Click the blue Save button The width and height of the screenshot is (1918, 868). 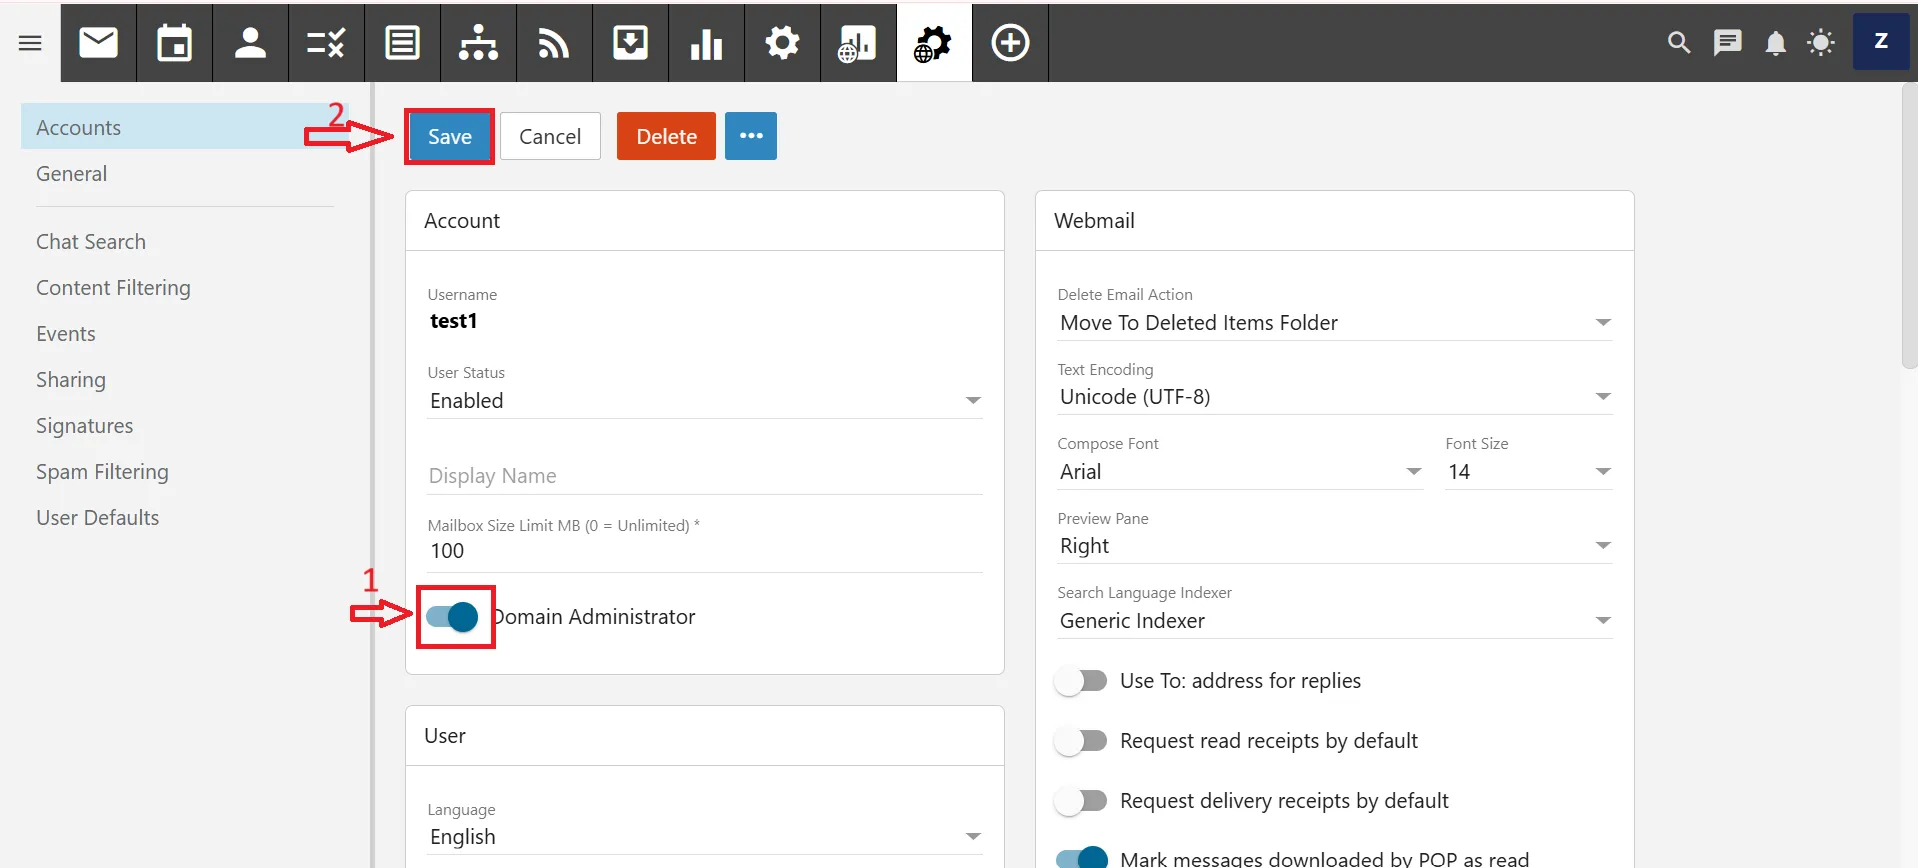click(x=450, y=137)
